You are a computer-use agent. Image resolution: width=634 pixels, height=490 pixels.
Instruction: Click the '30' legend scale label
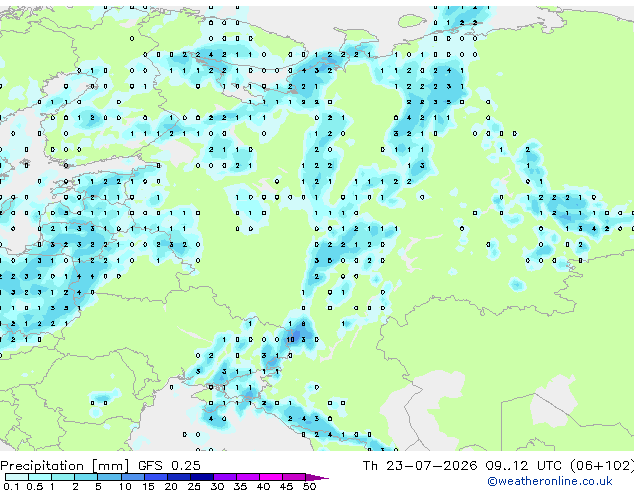click(217, 486)
